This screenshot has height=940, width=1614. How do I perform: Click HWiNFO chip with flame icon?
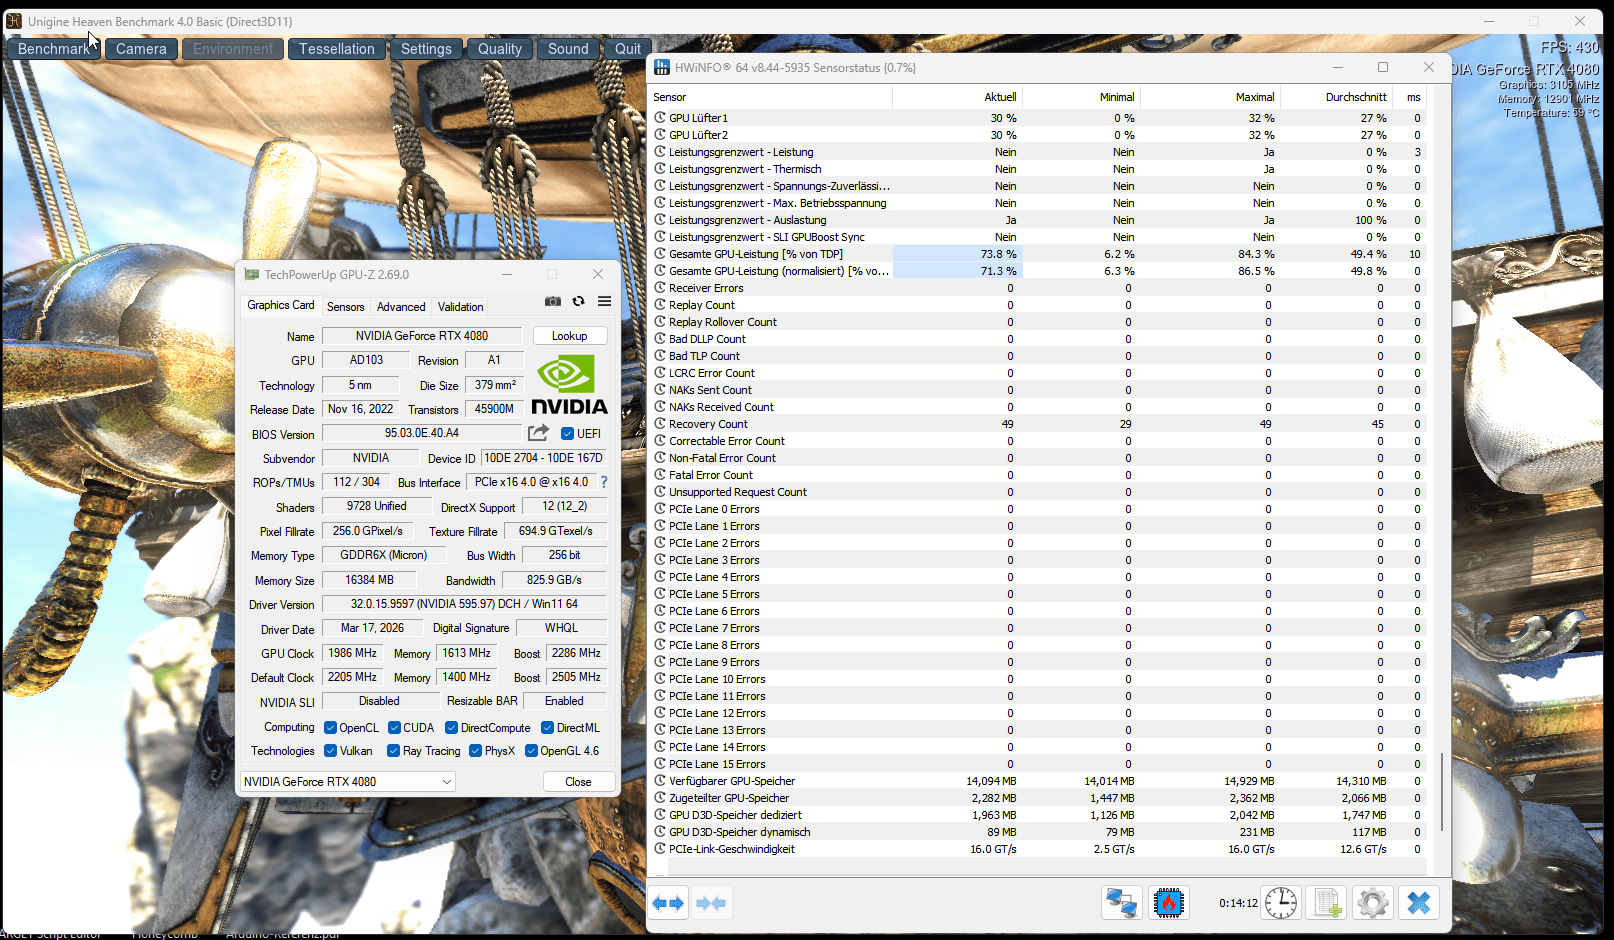click(x=1168, y=903)
